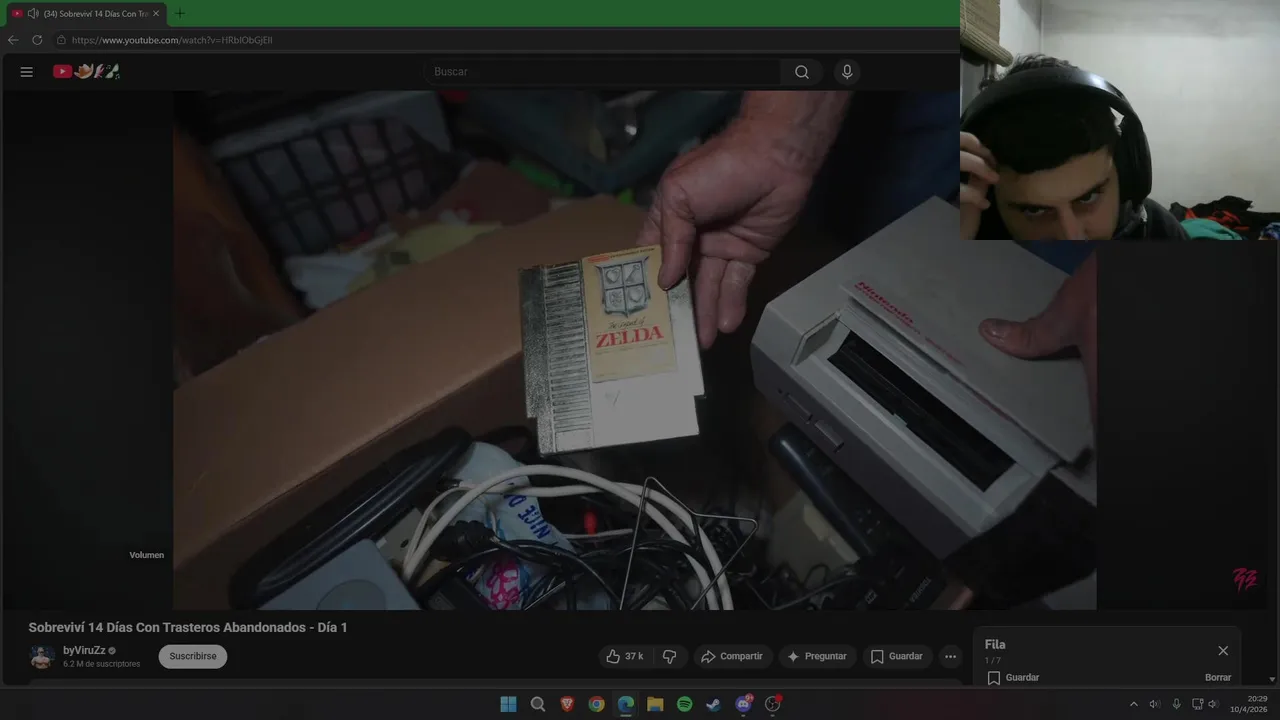Close the Sobreviví 14 Días tab
Viewport: 1280px width, 720px height.
click(156, 14)
